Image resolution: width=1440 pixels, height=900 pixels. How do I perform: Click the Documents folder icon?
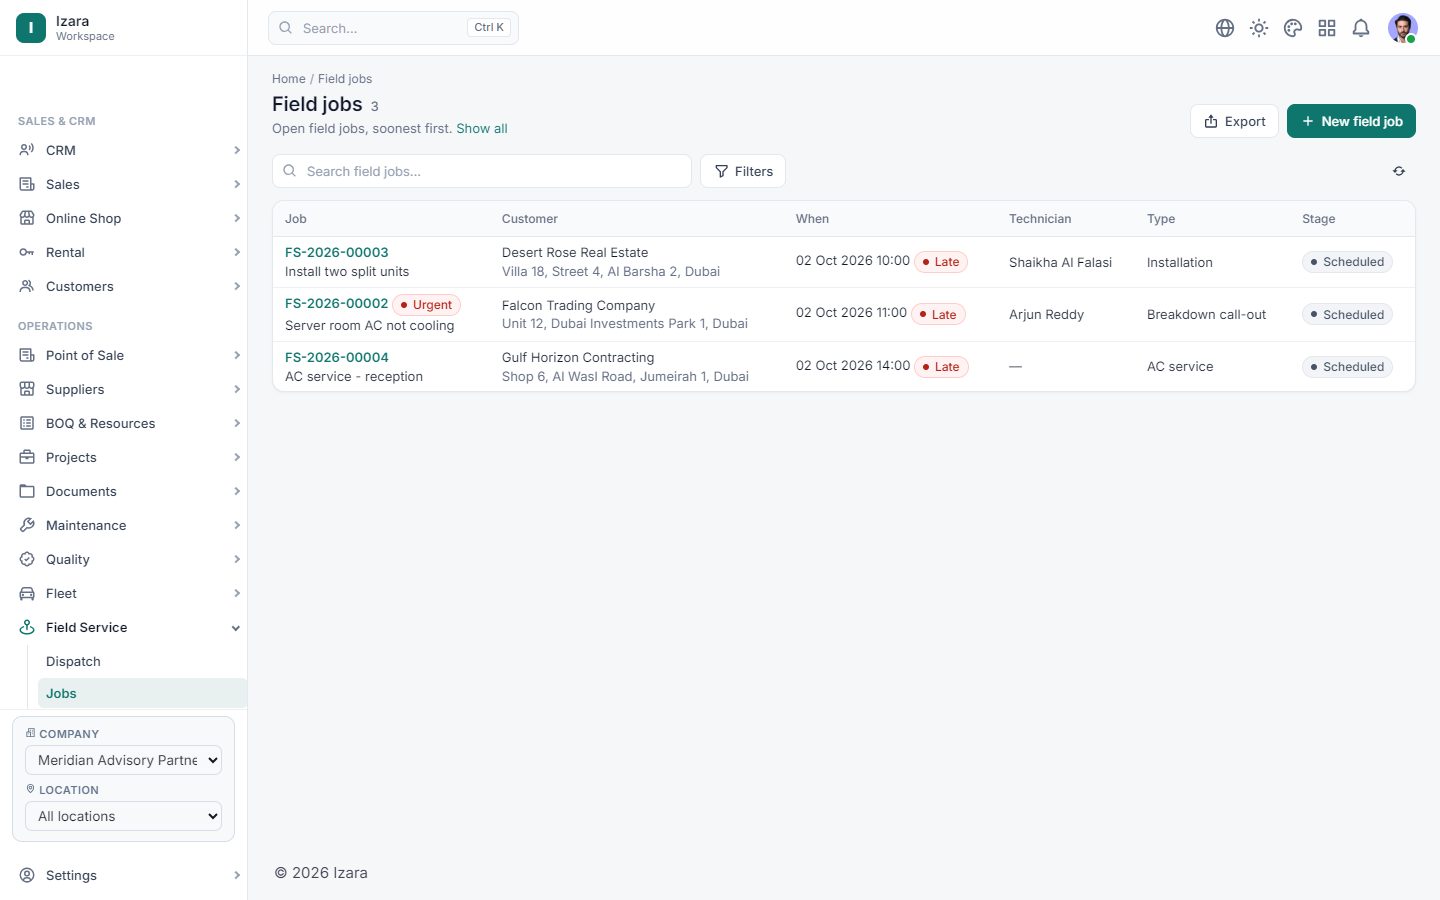click(27, 491)
